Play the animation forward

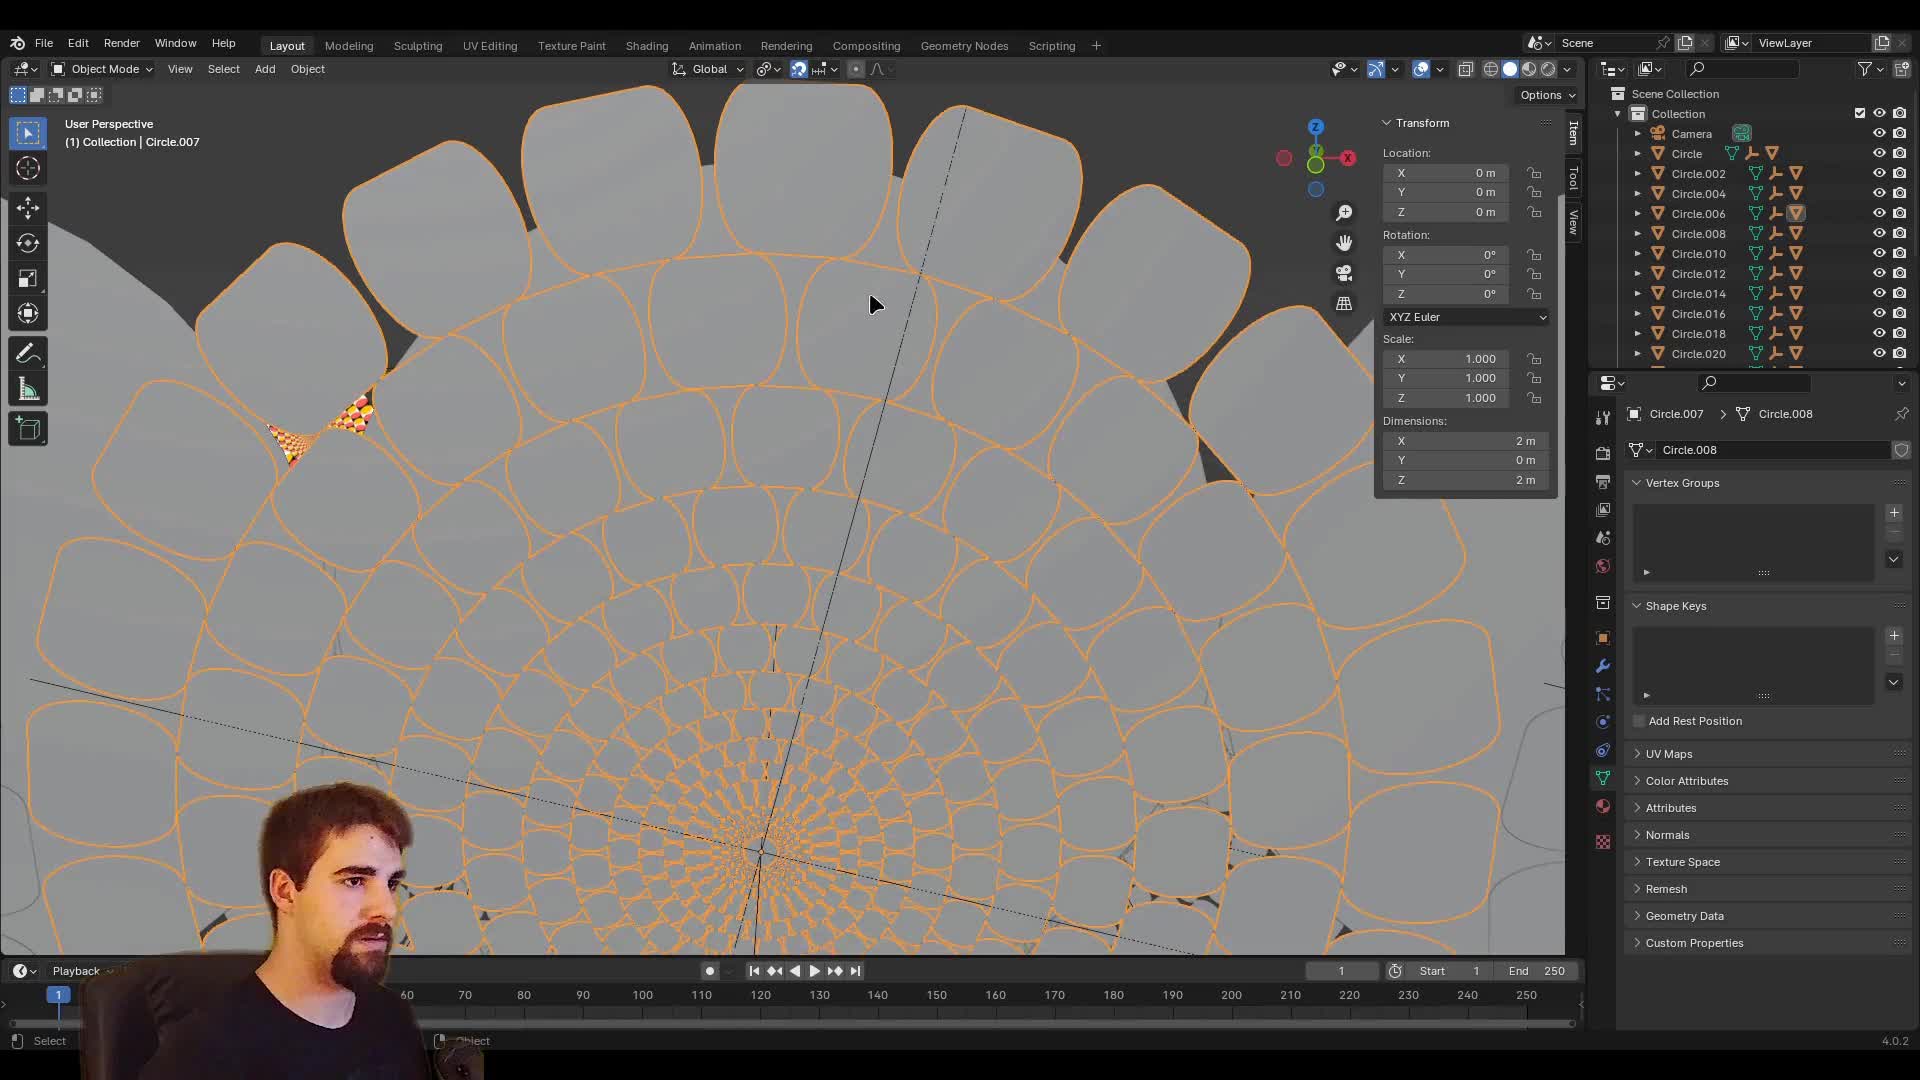(815, 971)
